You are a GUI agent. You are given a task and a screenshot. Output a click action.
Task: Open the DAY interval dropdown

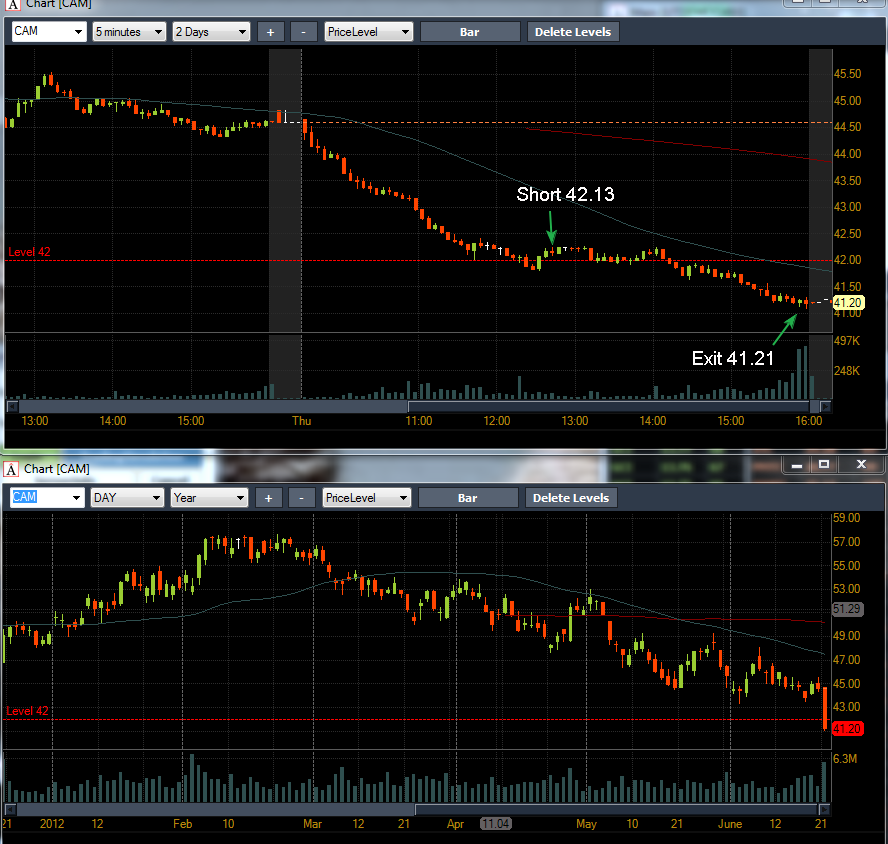[127, 498]
